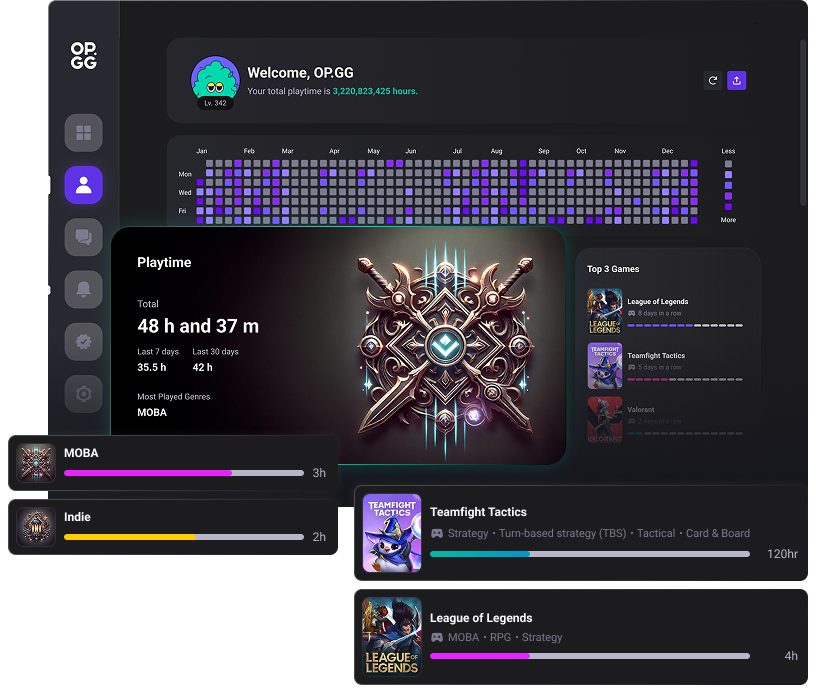The height and width of the screenshot is (693, 816).
Task: Click the 5 days in a row streak text
Action: click(x=659, y=367)
